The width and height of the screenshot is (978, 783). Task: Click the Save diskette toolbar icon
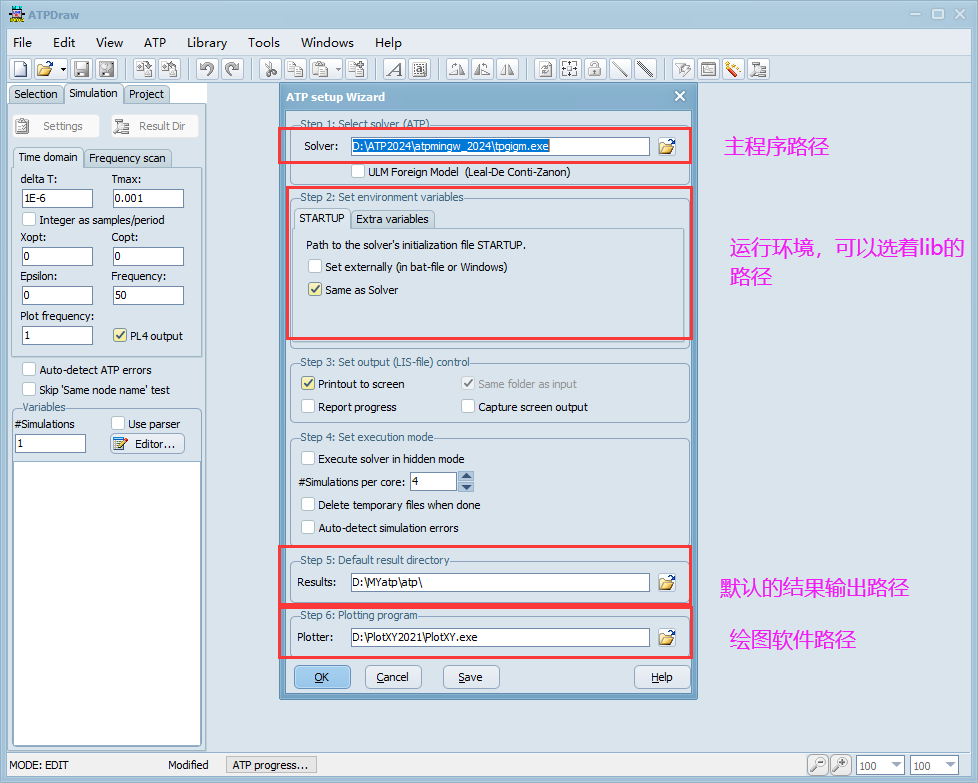pos(82,69)
